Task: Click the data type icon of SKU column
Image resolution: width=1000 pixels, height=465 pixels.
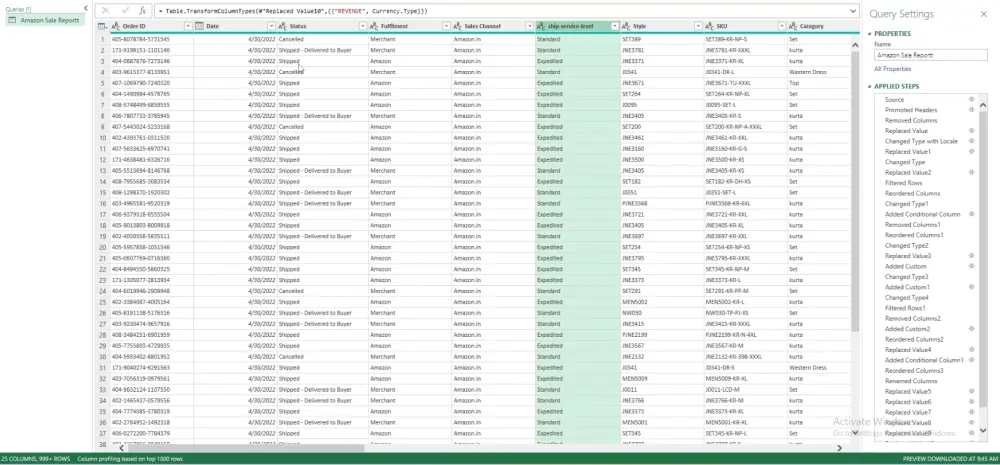Action: click(710, 26)
